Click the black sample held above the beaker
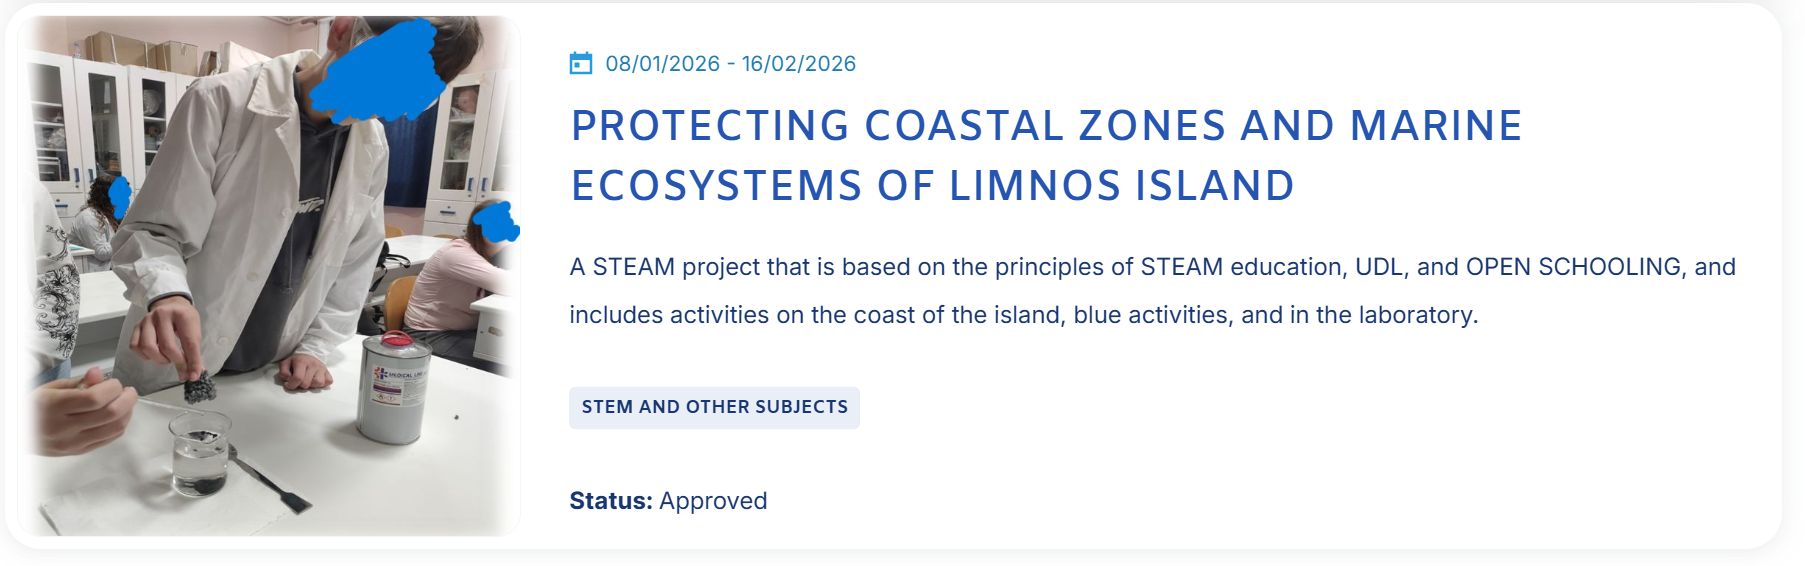 coord(200,385)
